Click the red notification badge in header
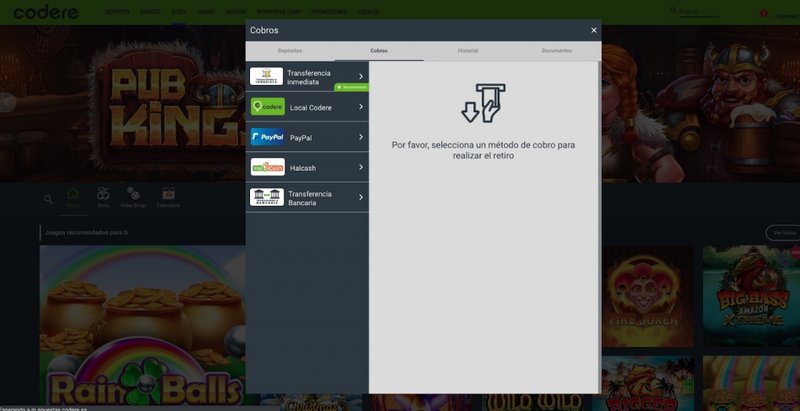800x411 pixels. tap(764, 13)
